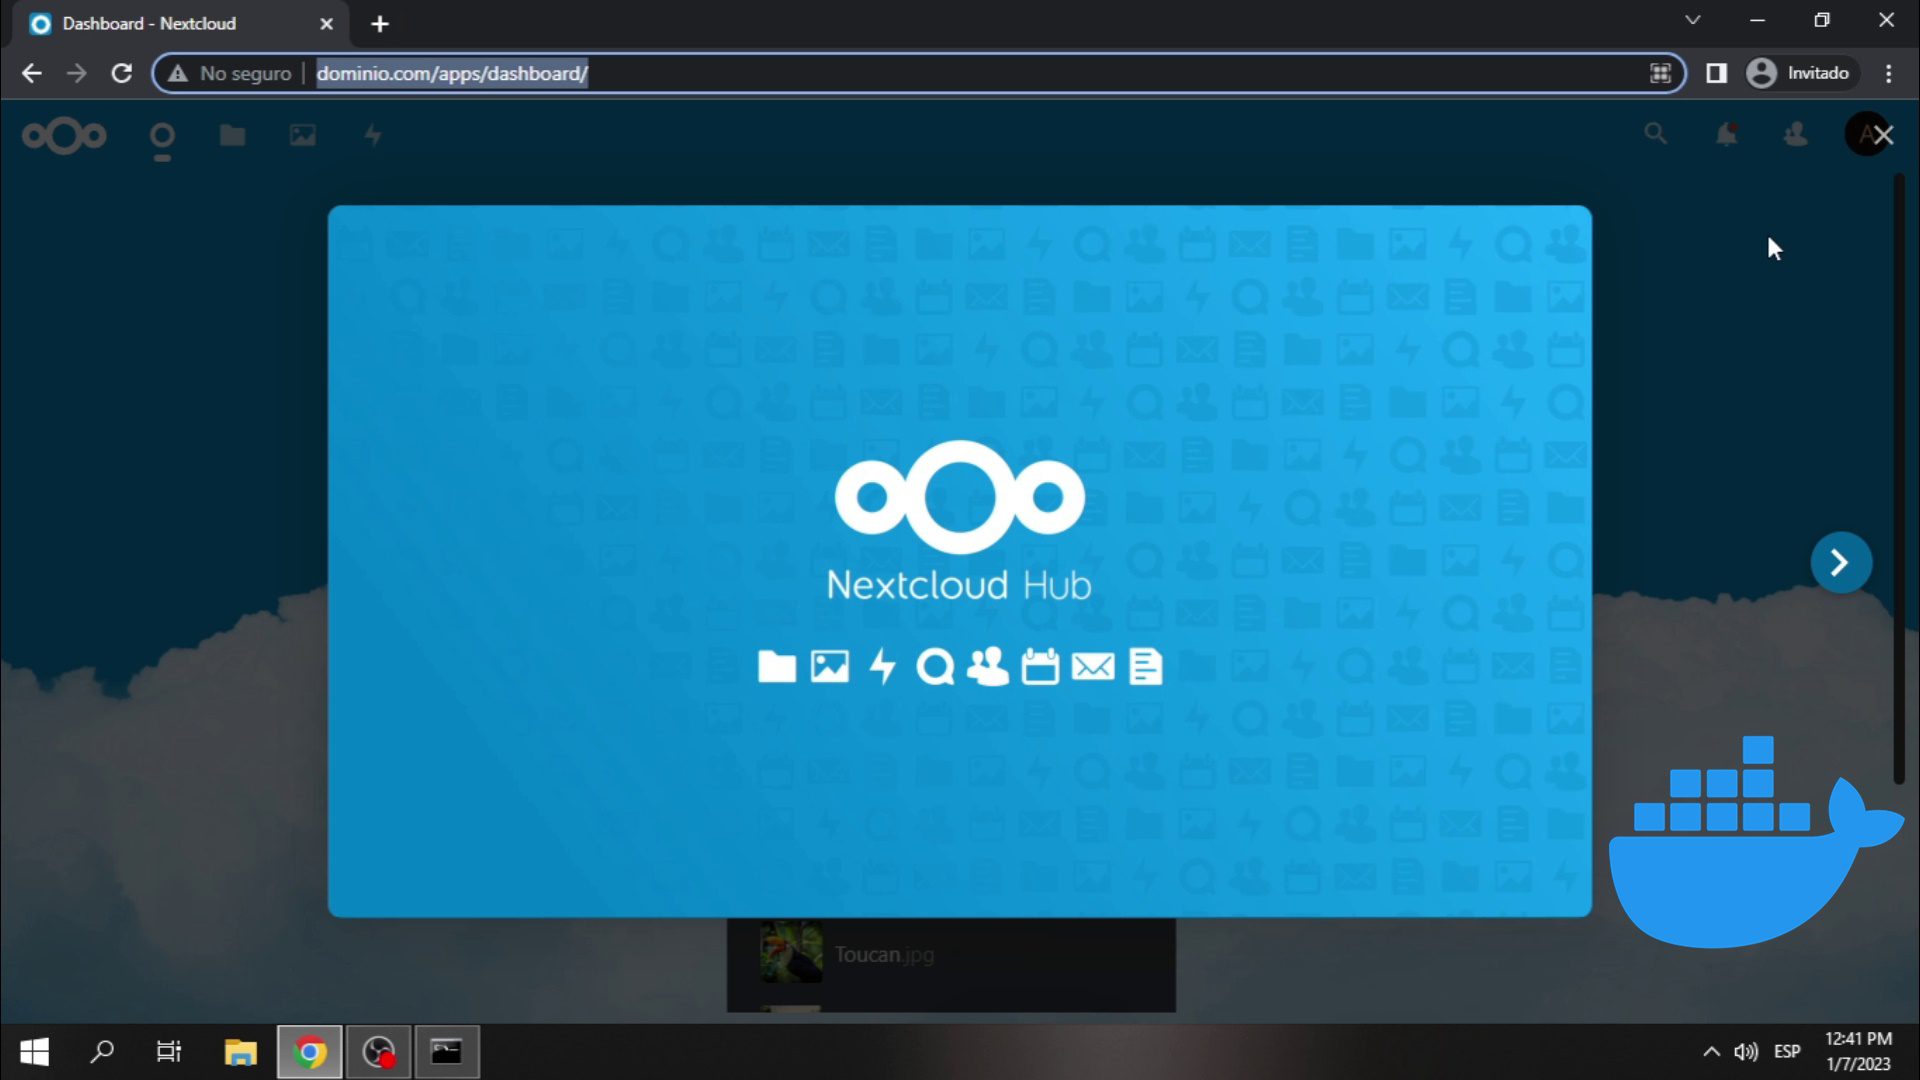The height and width of the screenshot is (1080, 1920).
Task: Click the modal vertical scrollbar
Action: click(1899, 480)
